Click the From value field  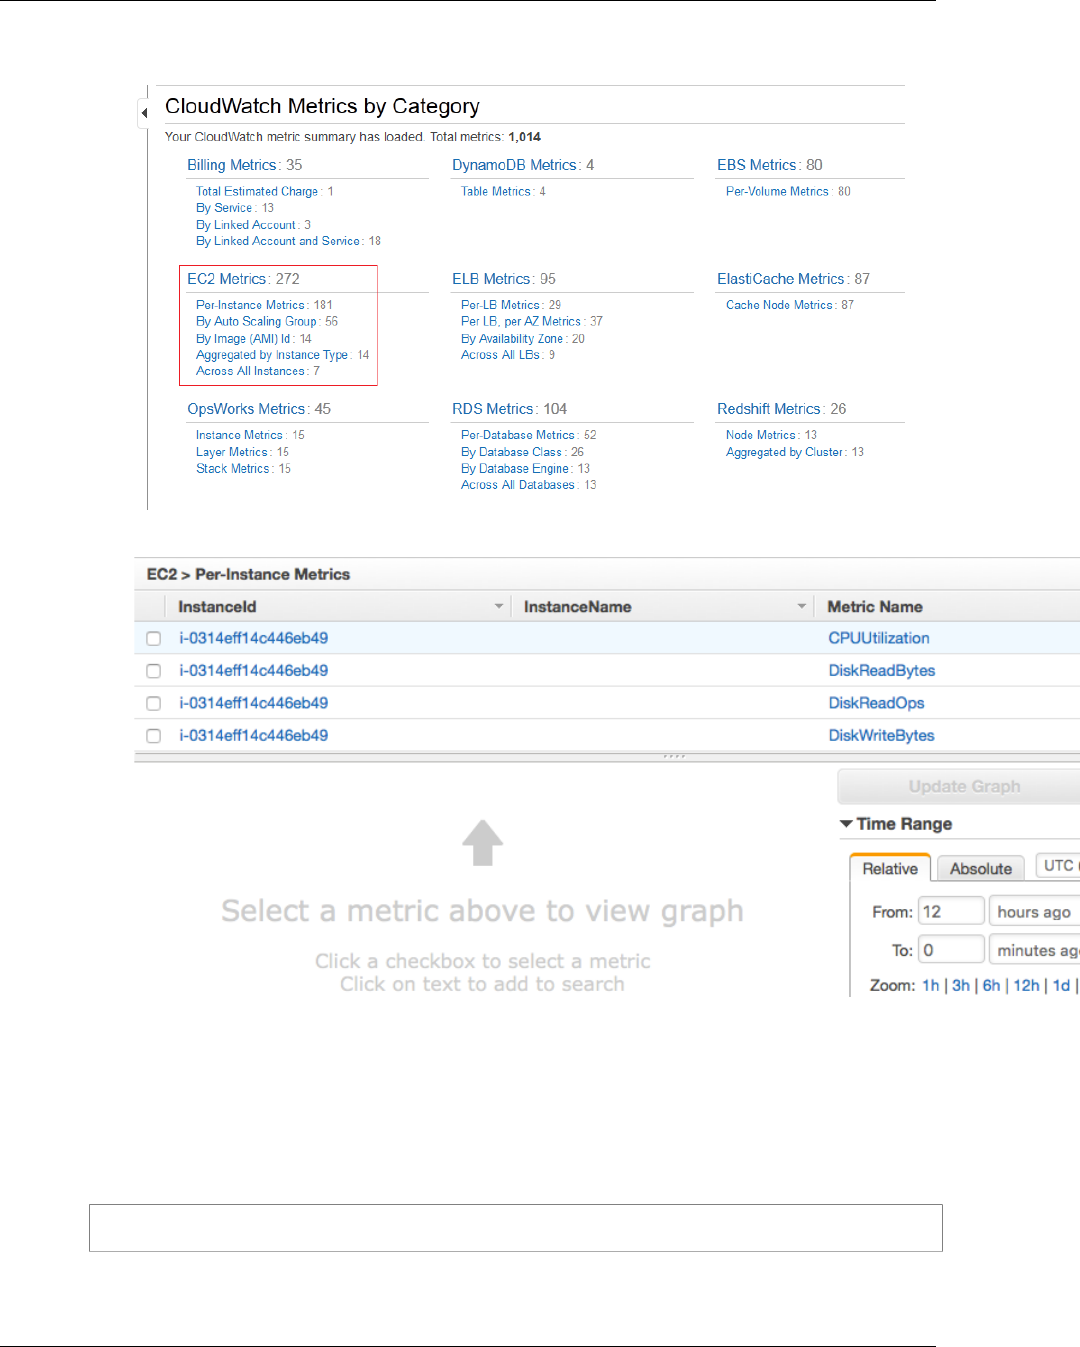(951, 911)
